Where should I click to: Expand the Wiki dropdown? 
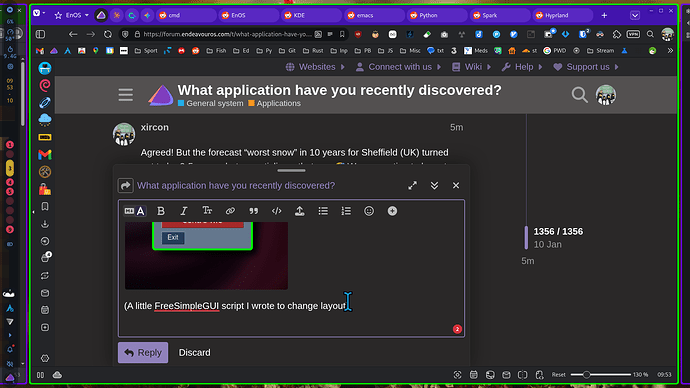click(x=471, y=67)
